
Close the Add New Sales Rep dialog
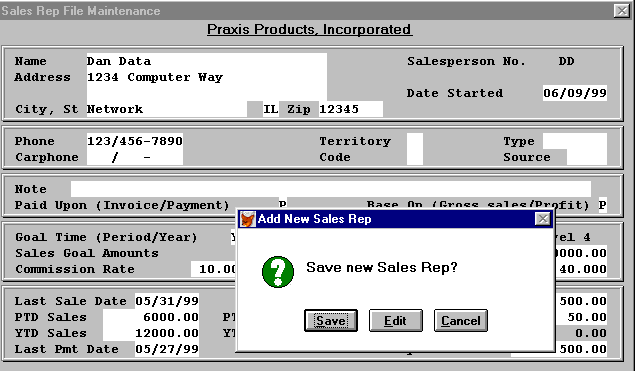543,219
